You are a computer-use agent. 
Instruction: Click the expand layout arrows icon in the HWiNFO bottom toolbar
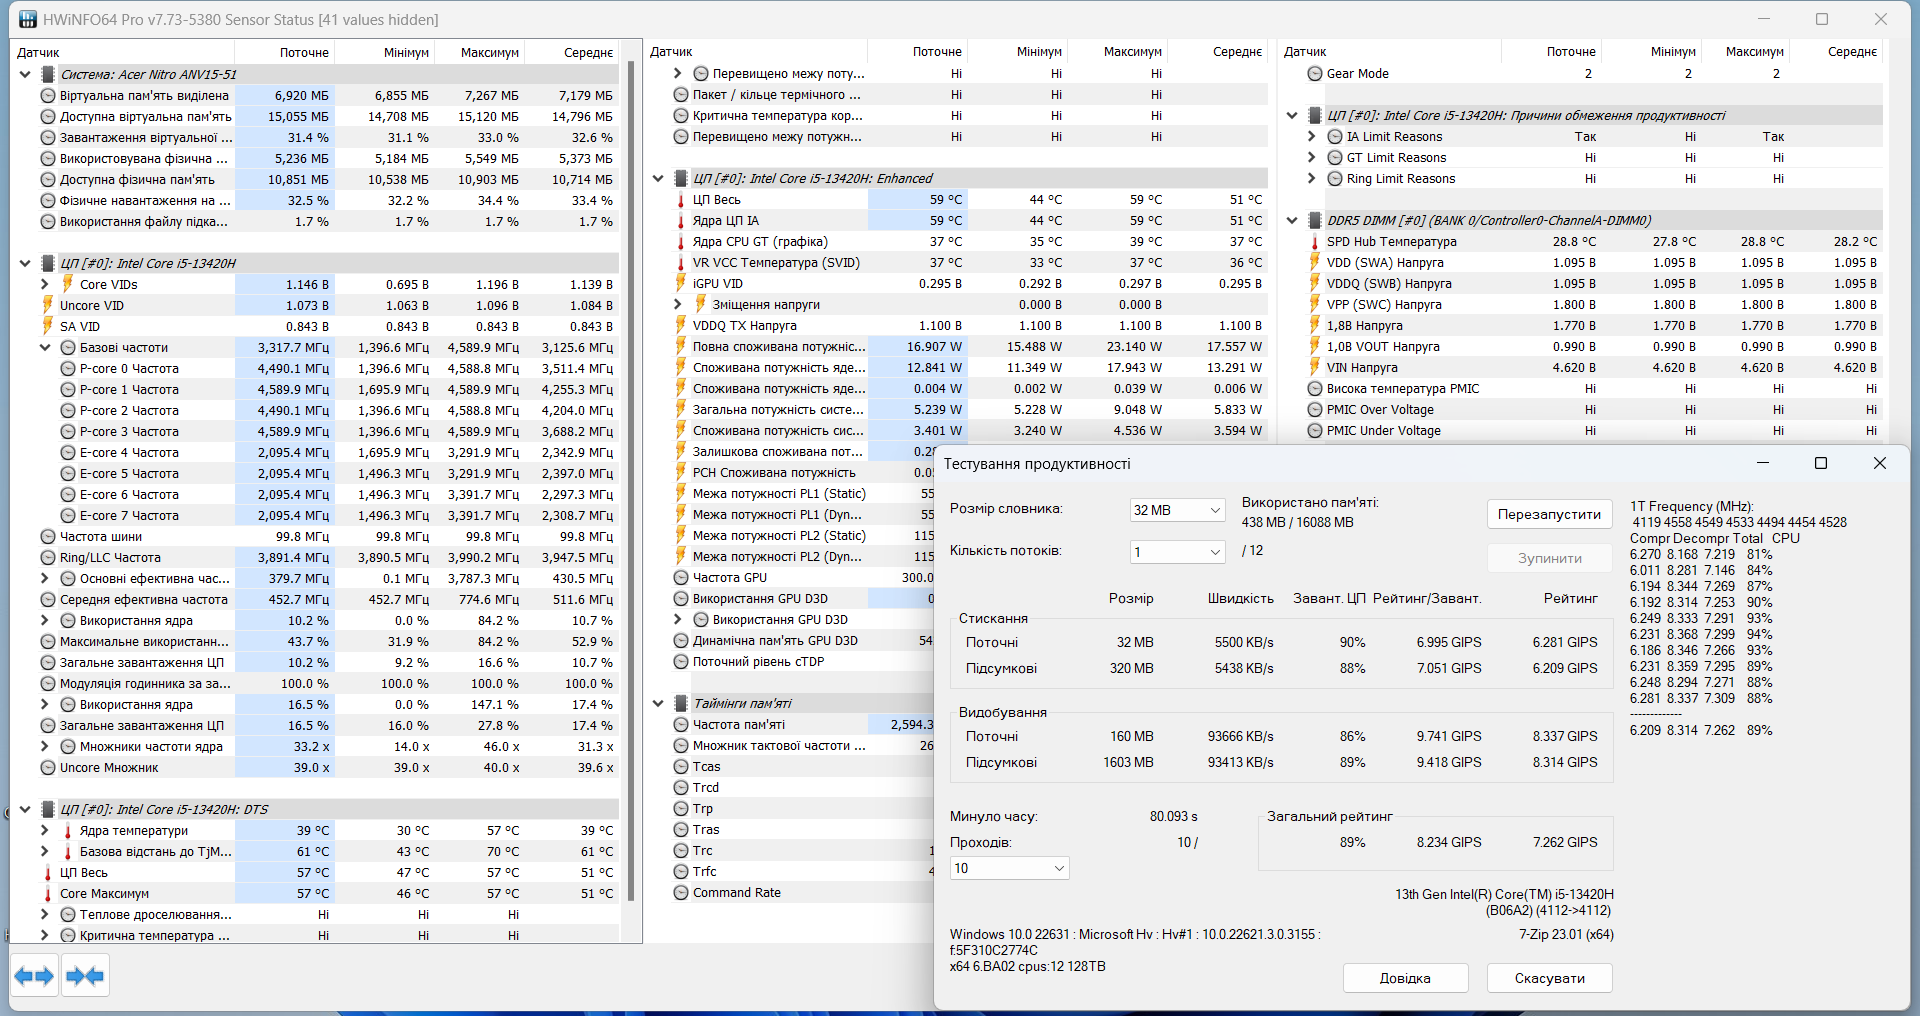34,976
